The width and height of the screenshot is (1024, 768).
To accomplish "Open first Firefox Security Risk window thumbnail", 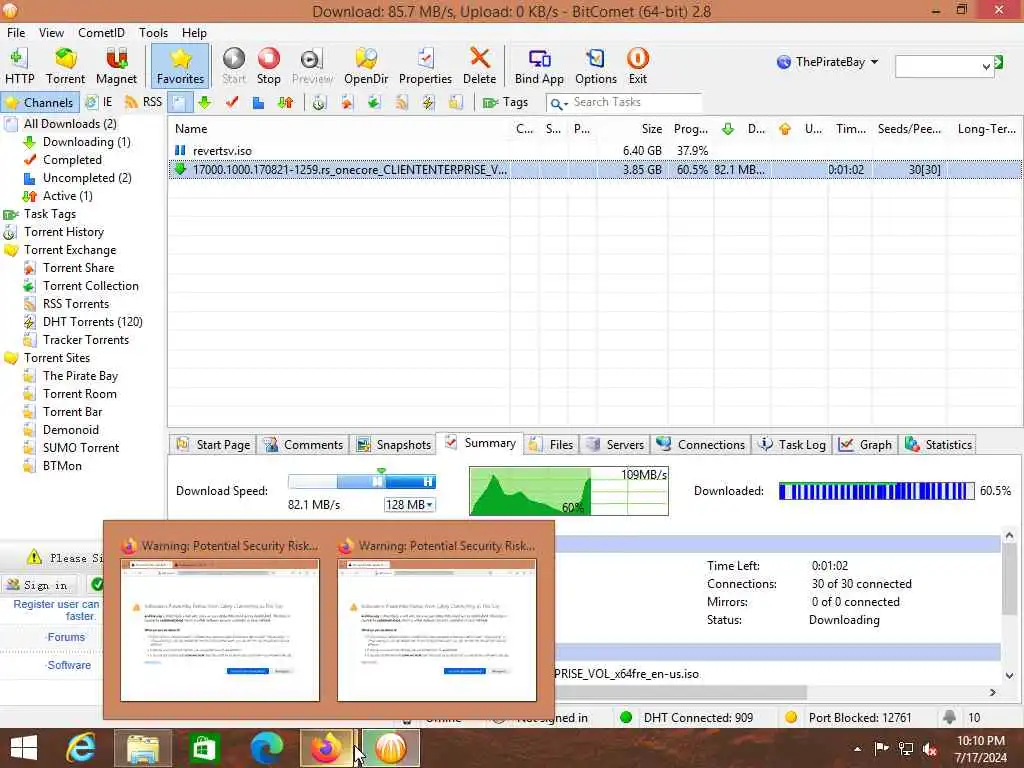I will point(220,619).
